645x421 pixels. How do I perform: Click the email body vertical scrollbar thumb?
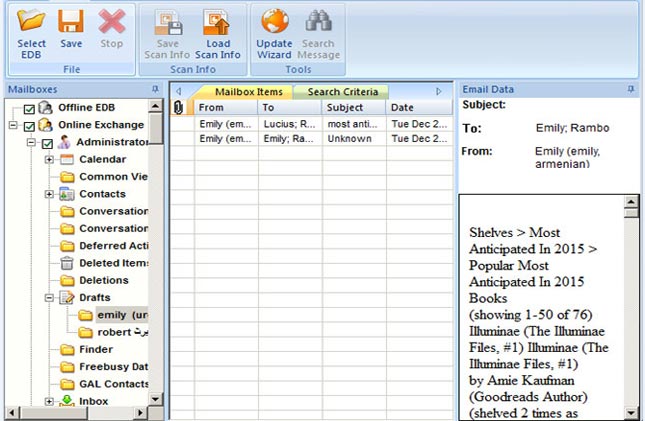[x=631, y=213]
